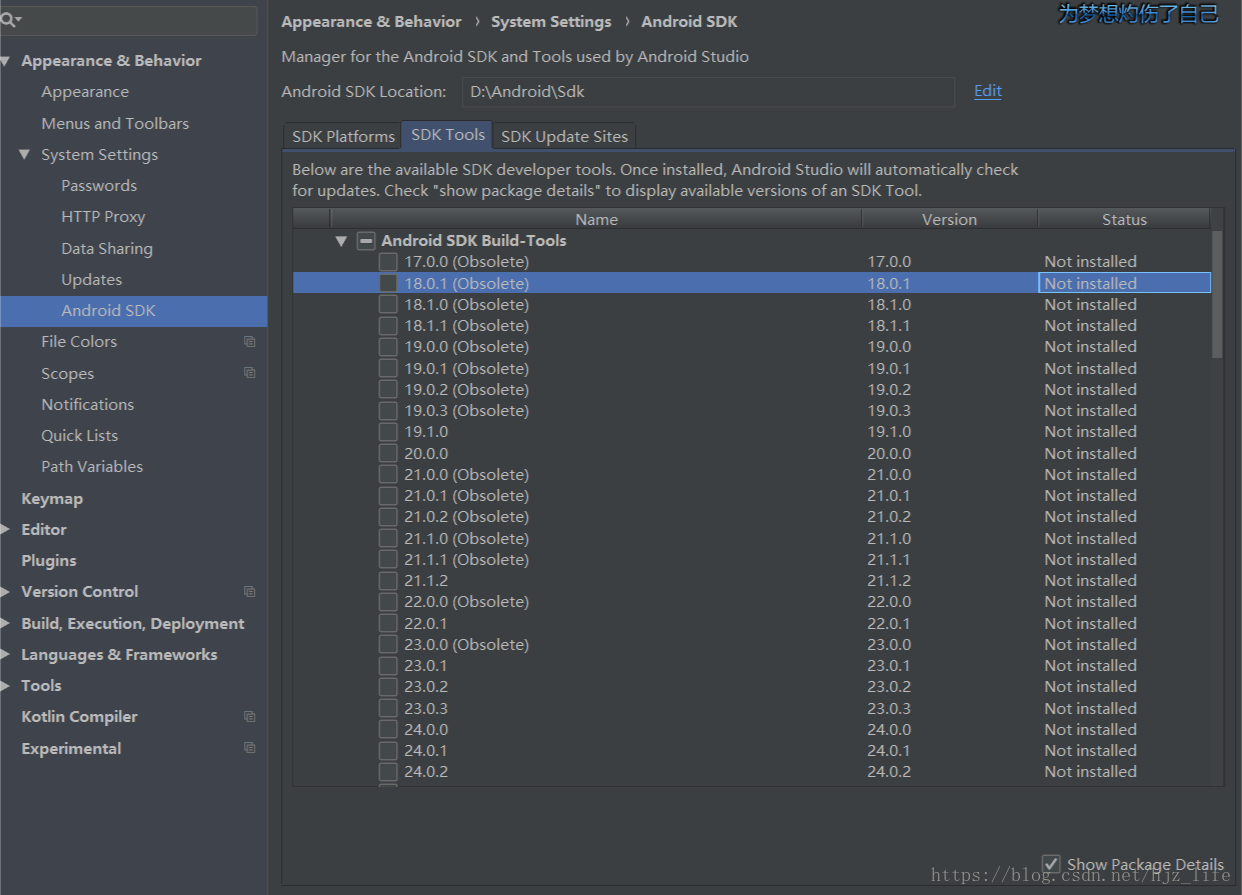The height and width of the screenshot is (895, 1242).
Task: Collapse the Appearance & Behavior section arrow
Action: [x=7, y=61]
